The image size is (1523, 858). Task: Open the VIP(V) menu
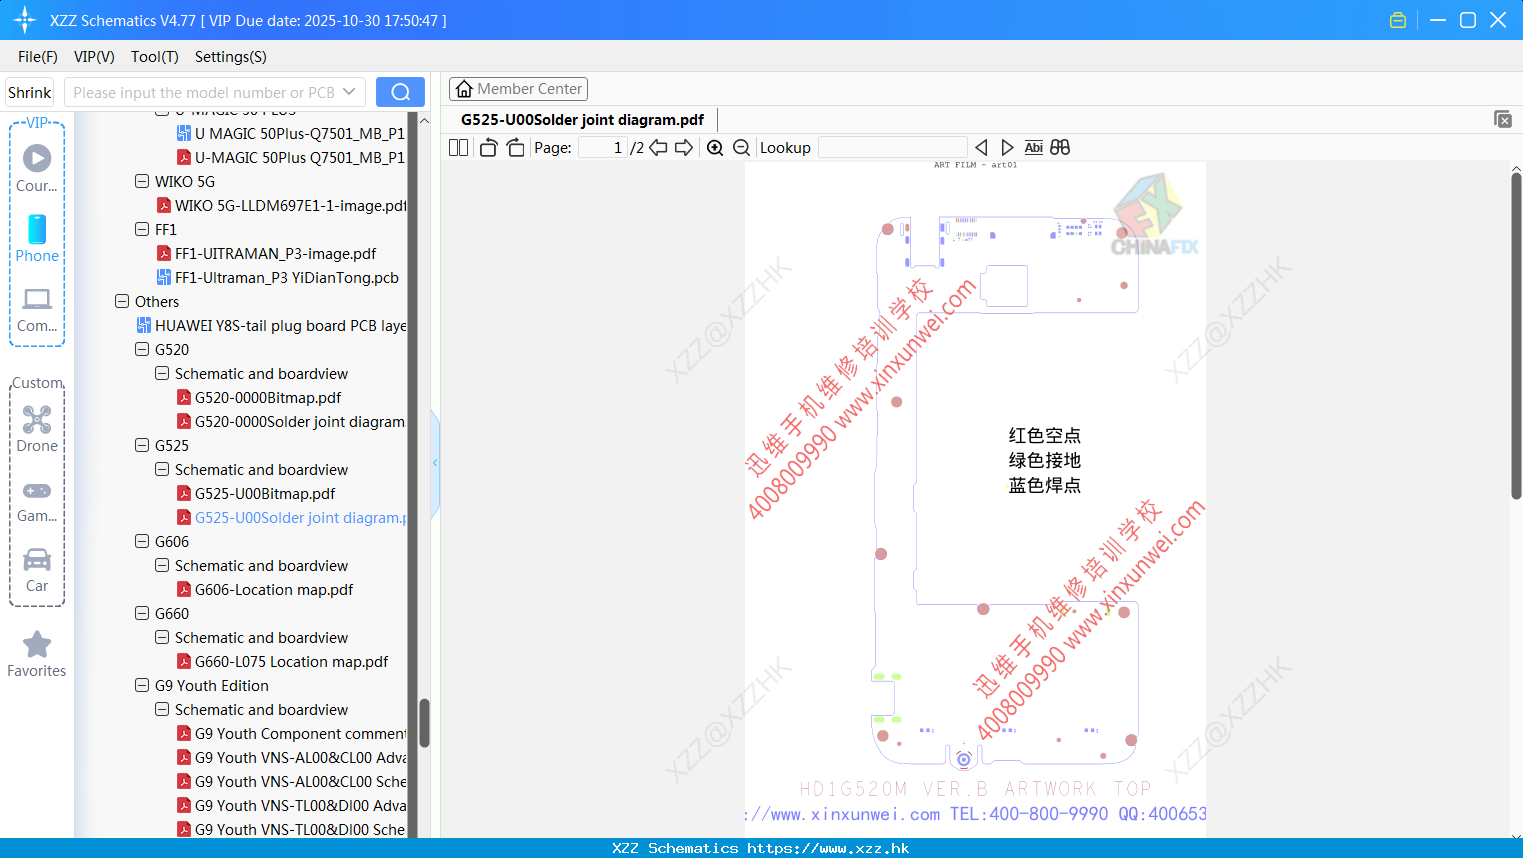(94, 57)
